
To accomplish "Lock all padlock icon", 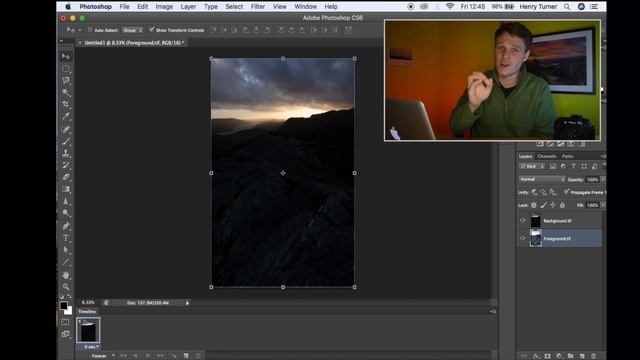I will (562, 205).
